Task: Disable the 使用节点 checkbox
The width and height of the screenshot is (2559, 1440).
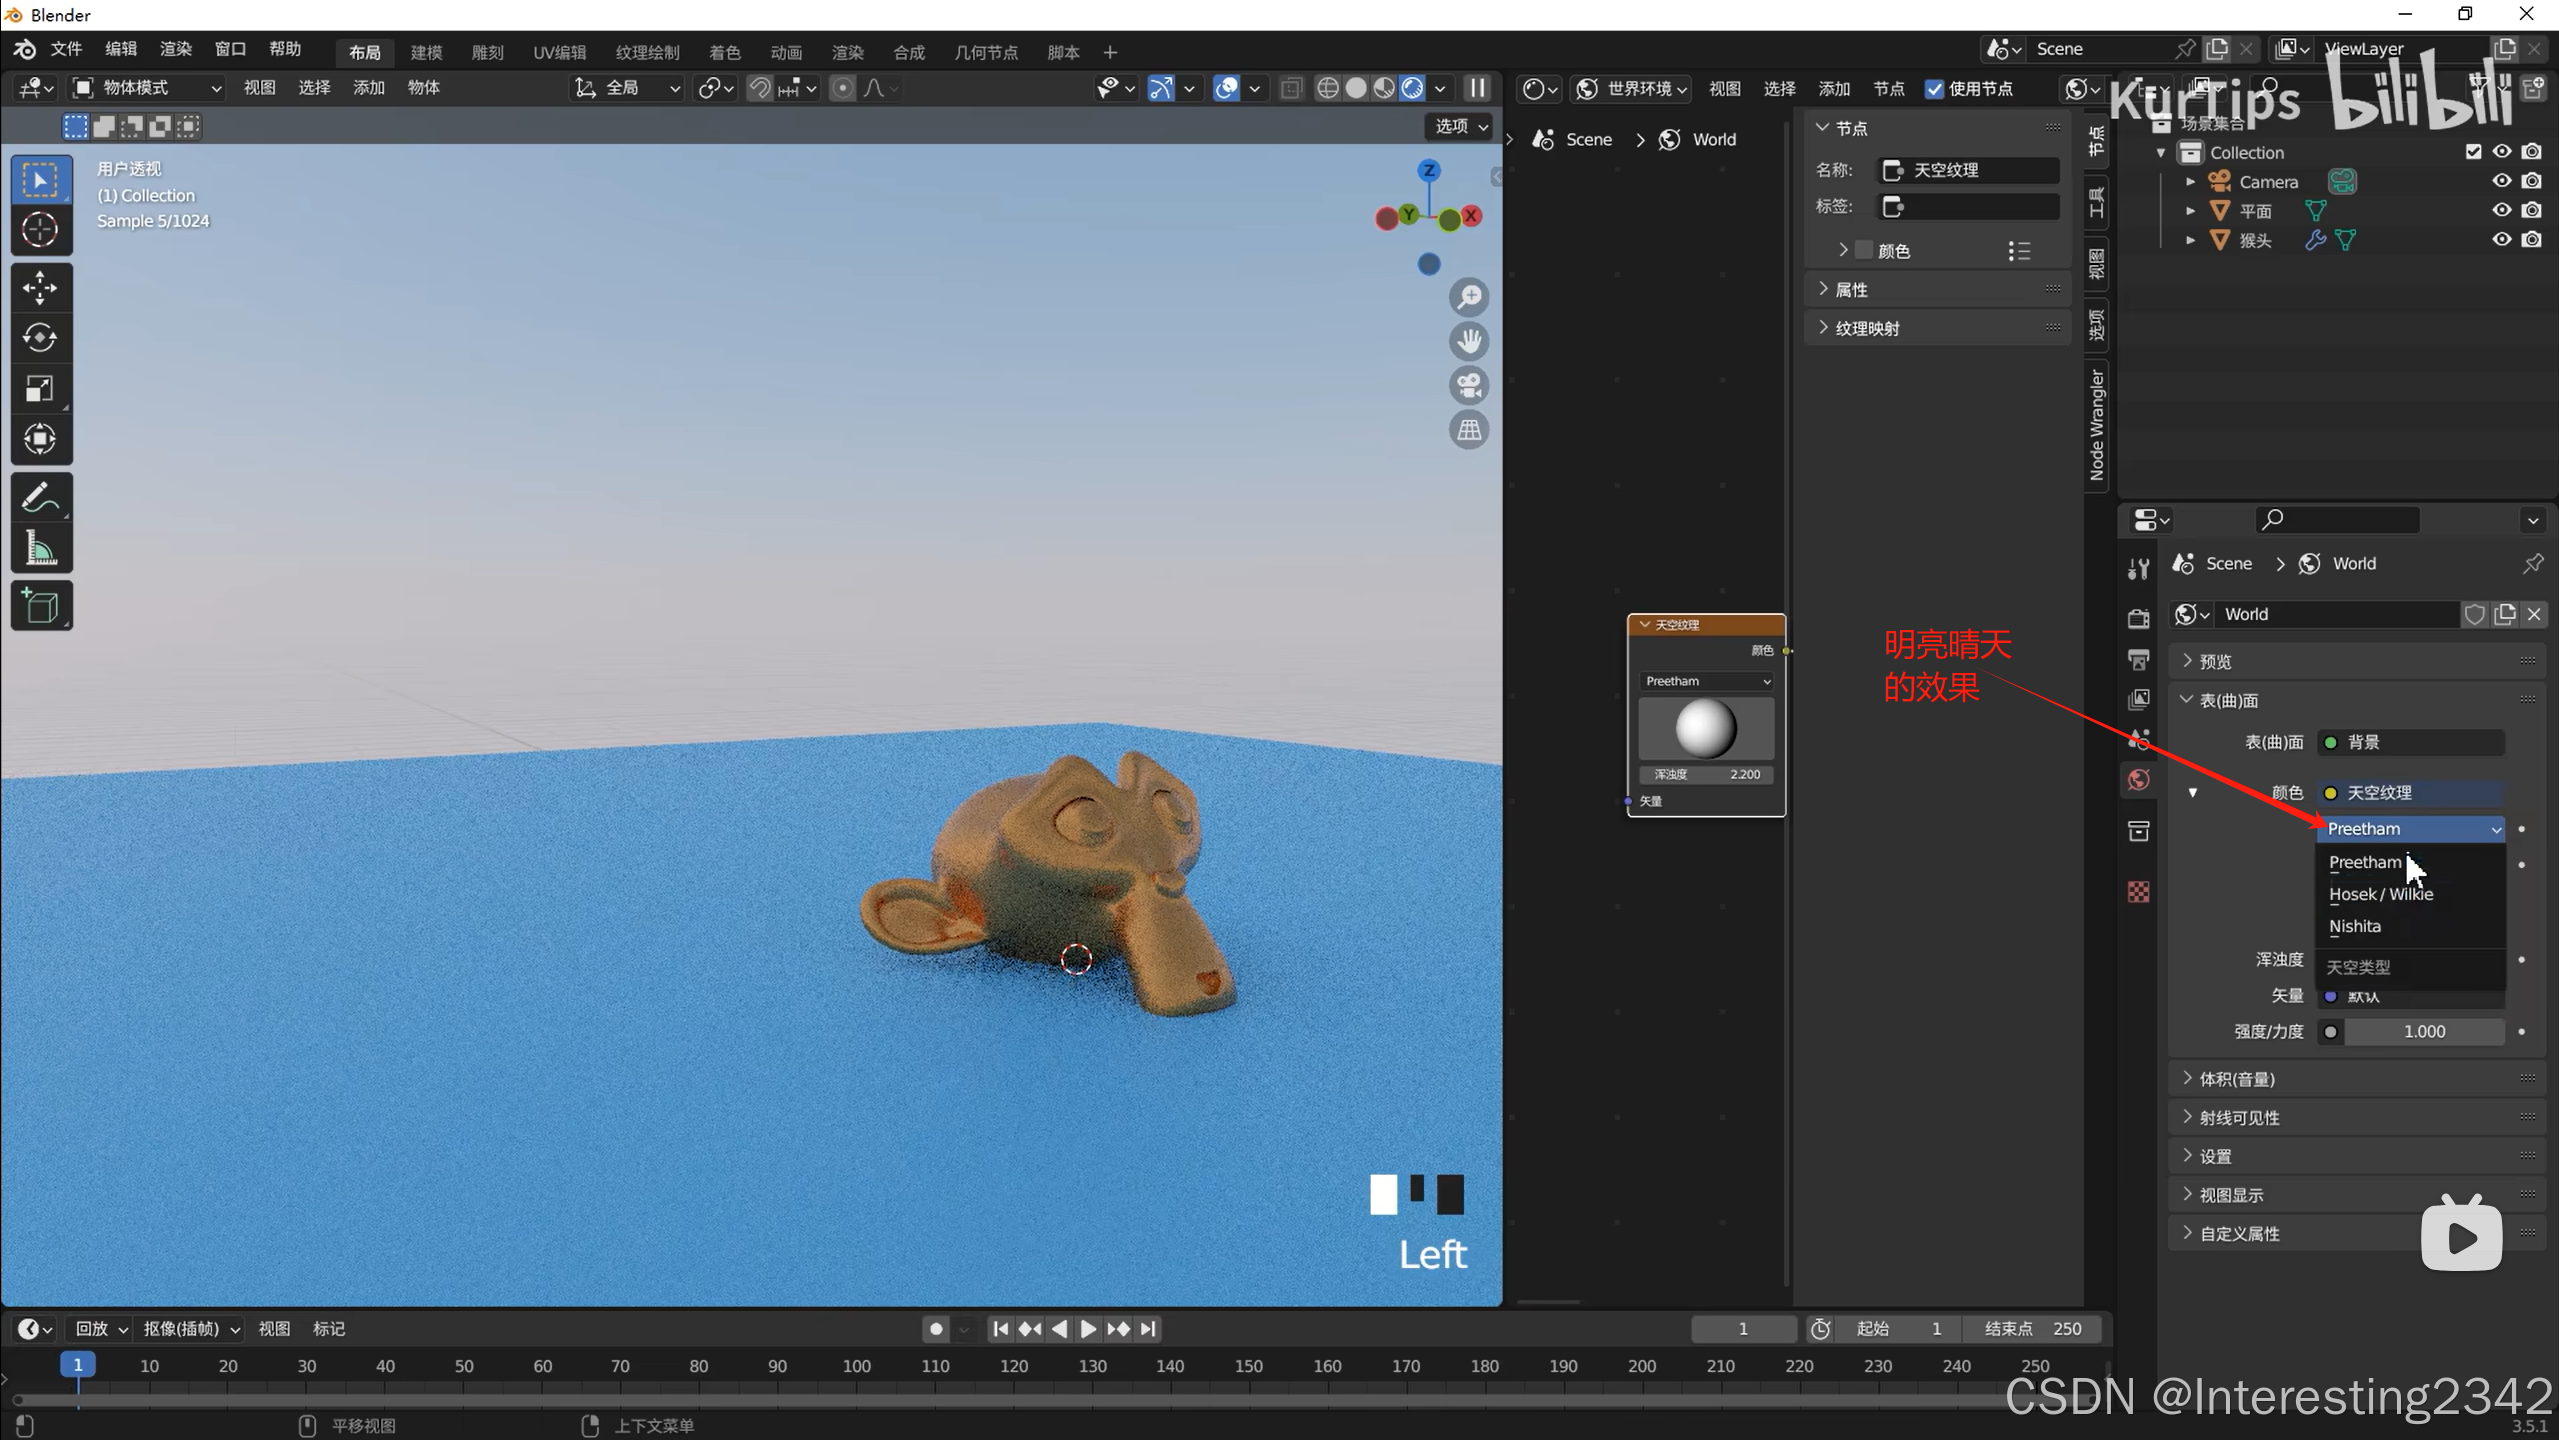Action: point(1934,89)
